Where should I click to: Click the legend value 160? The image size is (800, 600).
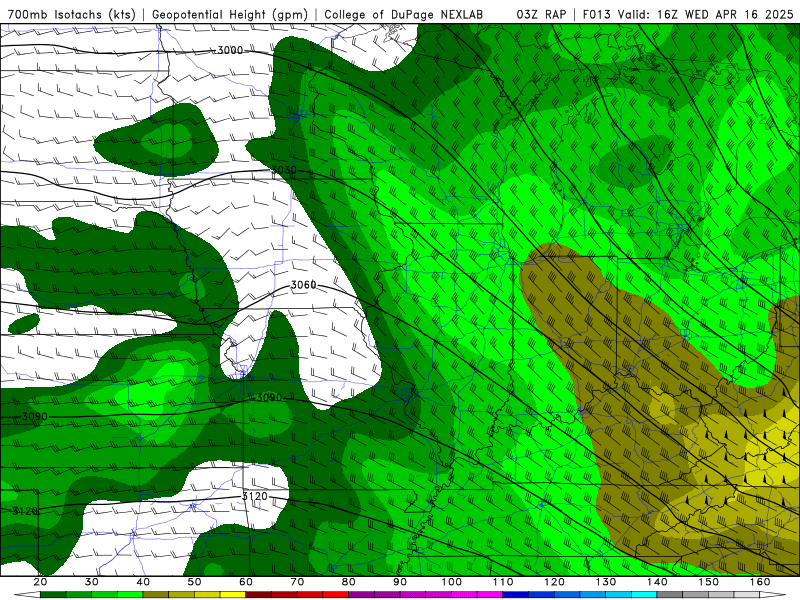click(760, 582)
